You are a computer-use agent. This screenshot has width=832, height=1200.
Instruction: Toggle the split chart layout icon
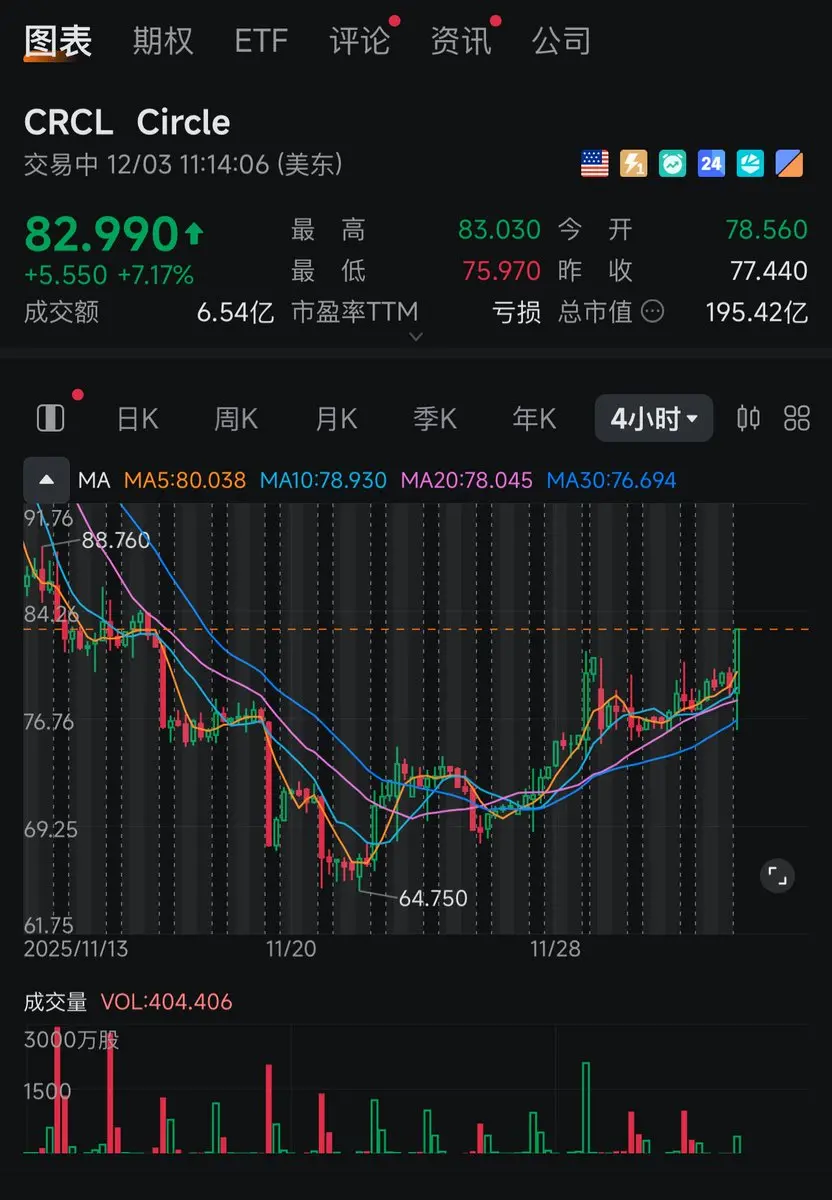[x=50, y=418]
